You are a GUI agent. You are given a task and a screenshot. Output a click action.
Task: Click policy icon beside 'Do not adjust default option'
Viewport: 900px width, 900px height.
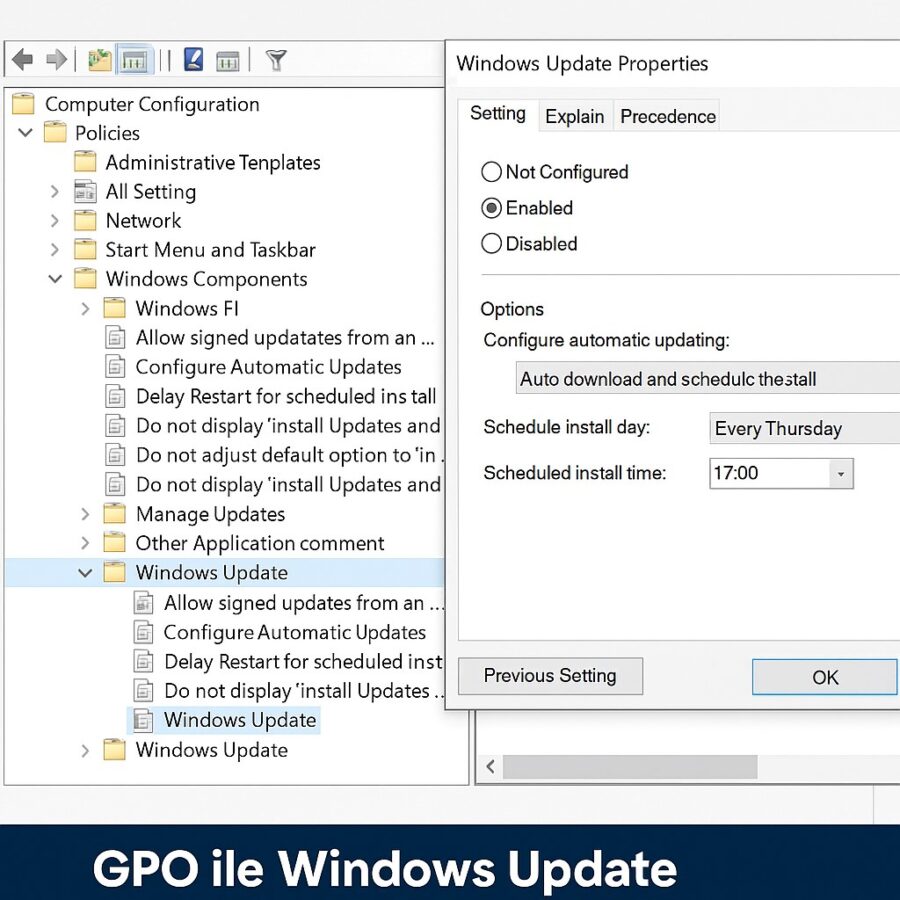point(115,455)
